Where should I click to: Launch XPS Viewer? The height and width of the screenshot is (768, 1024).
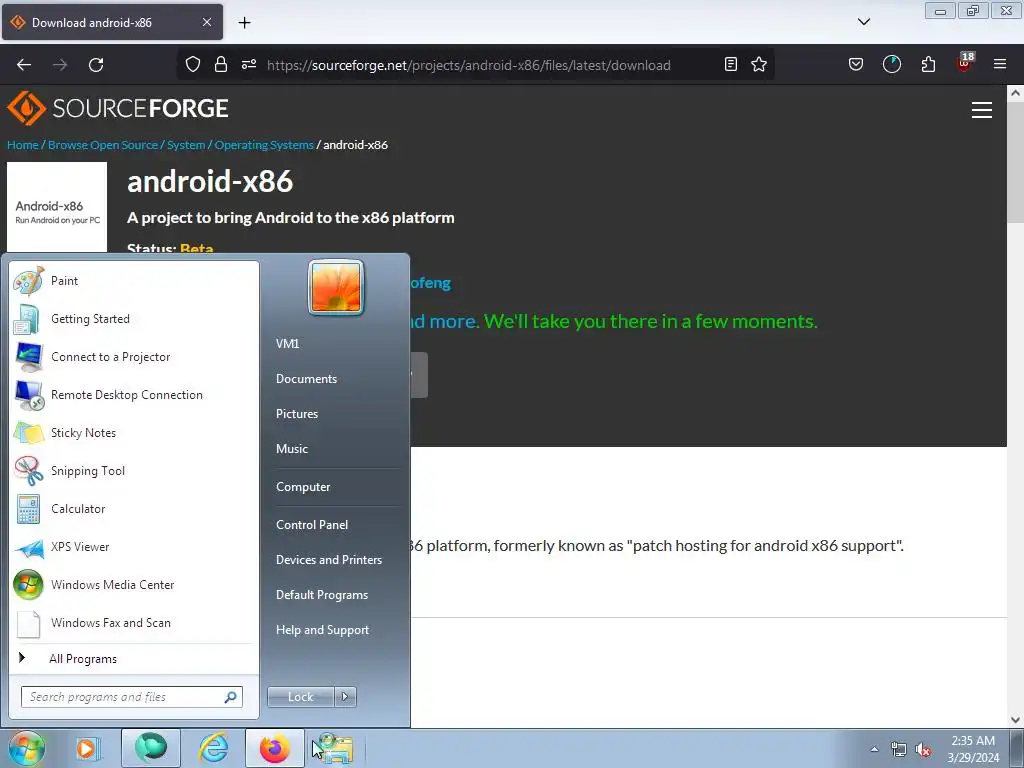133,547
